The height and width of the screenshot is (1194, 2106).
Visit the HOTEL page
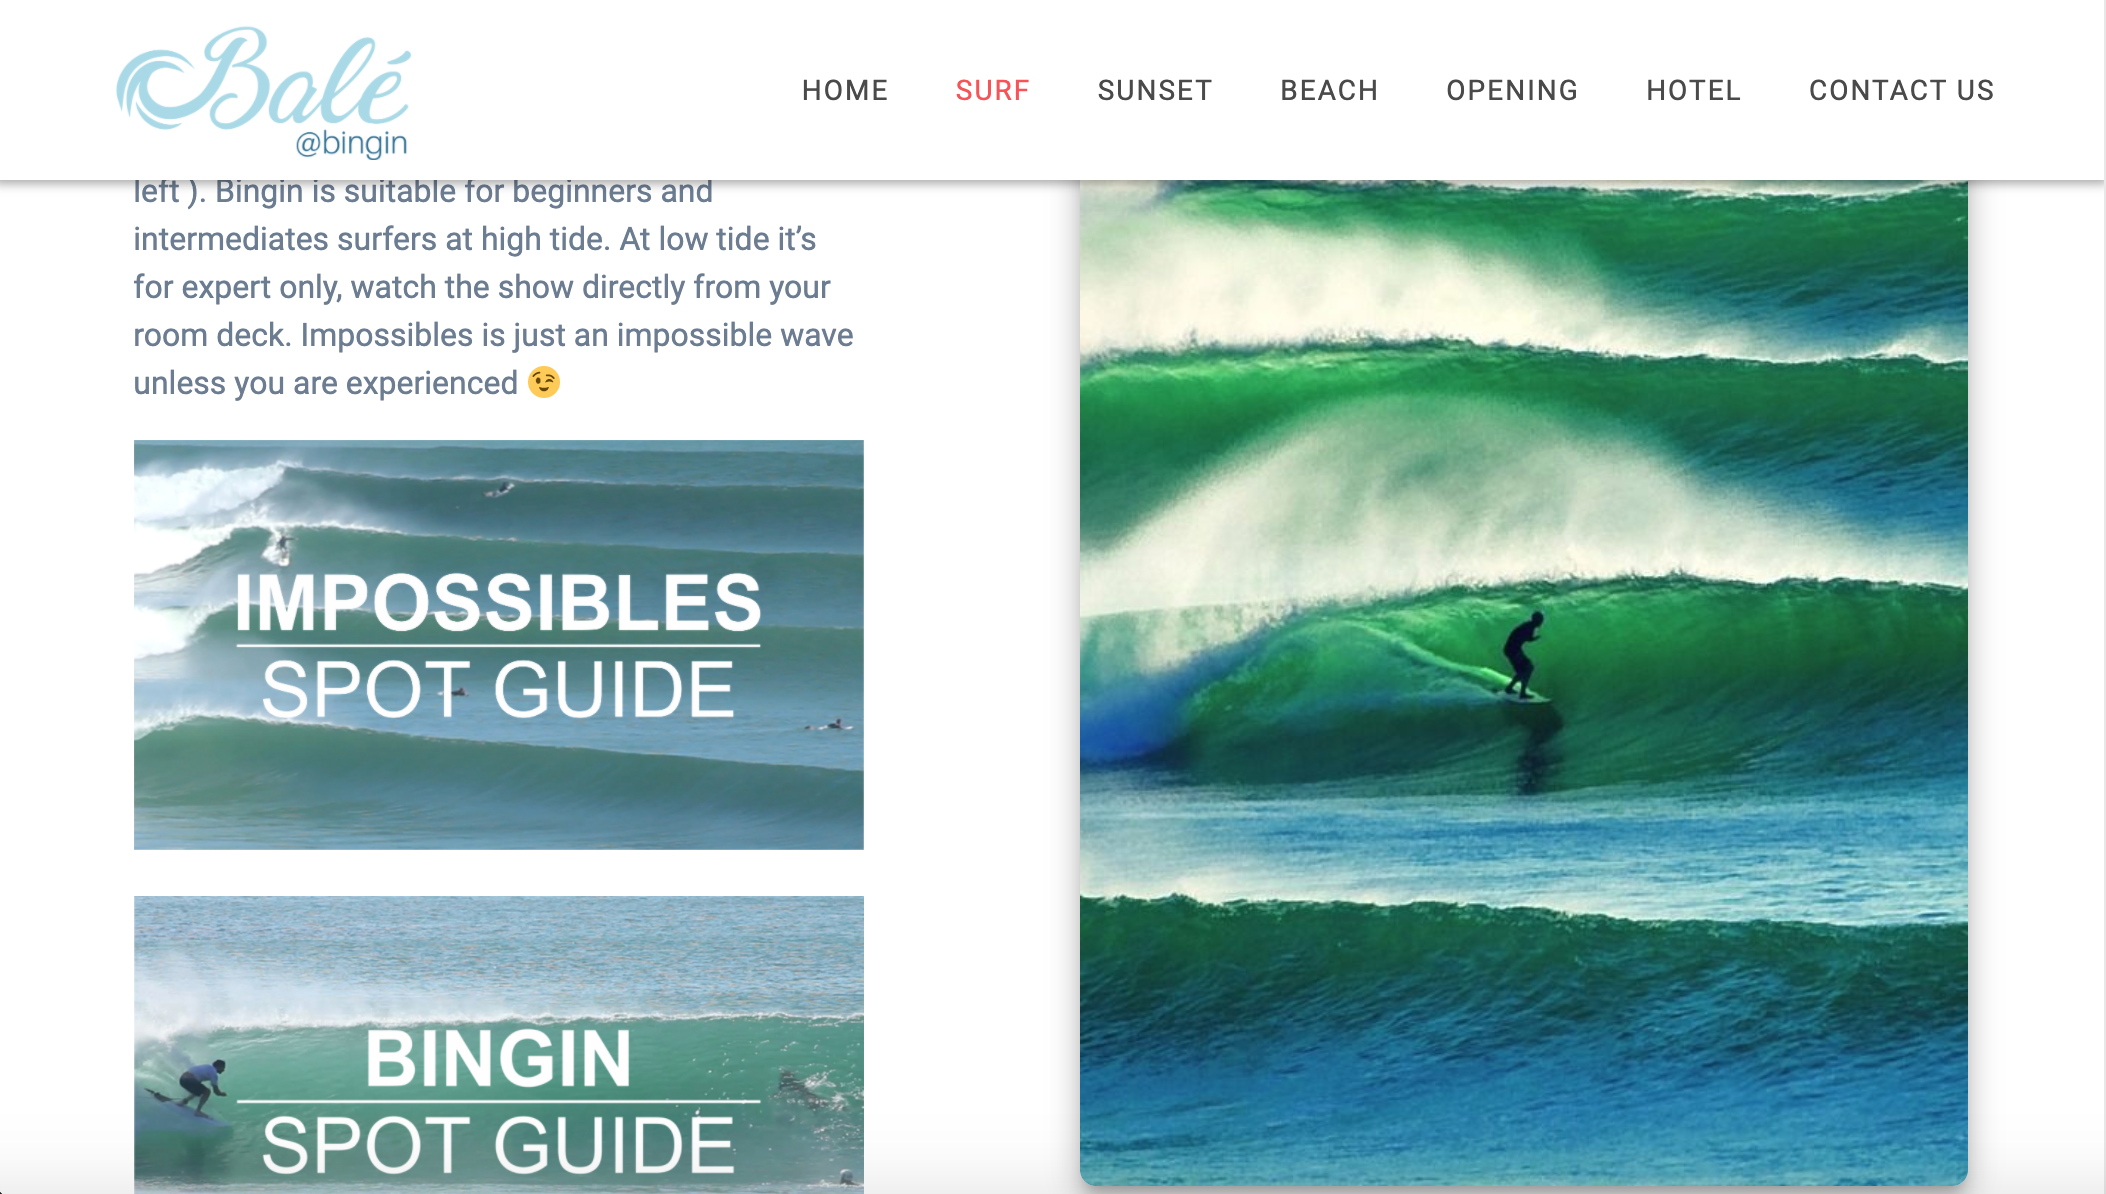tap(1694, 90)
